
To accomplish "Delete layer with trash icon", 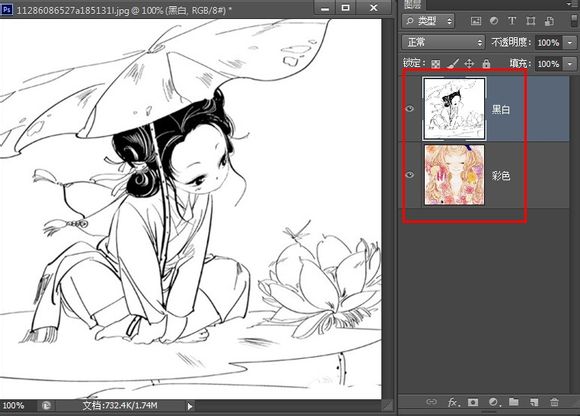I will pos(554,402).
